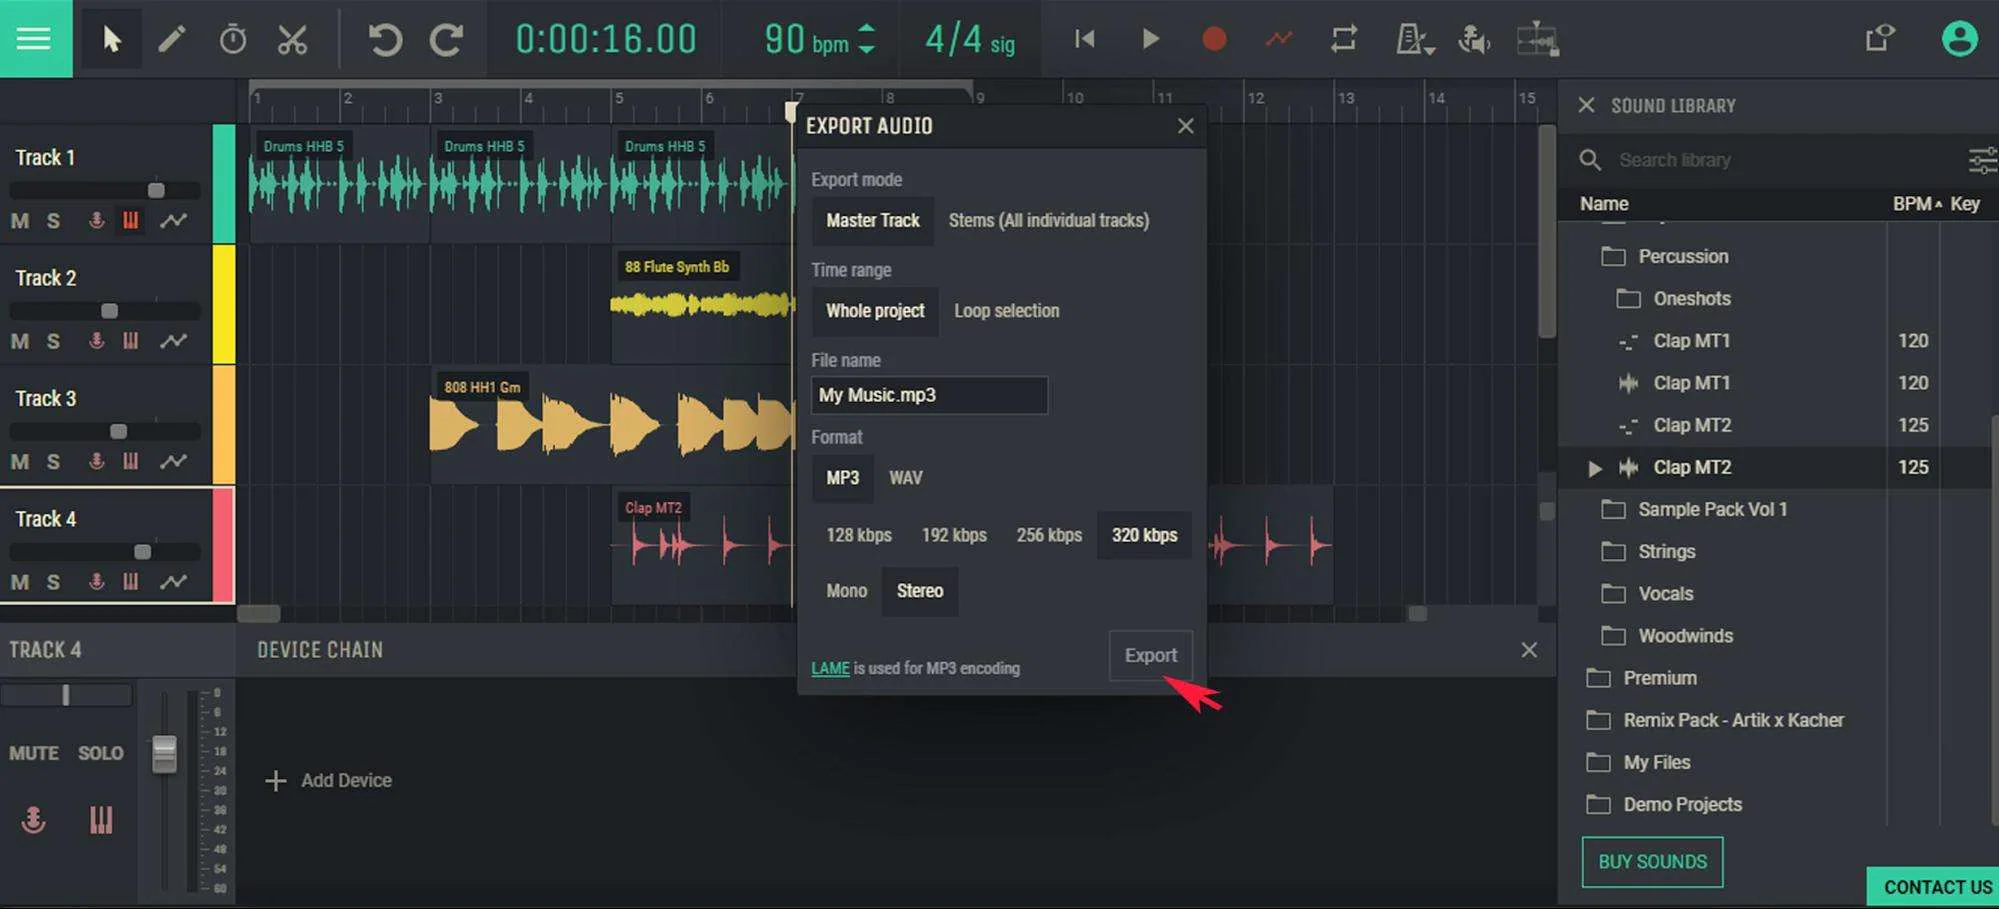
Task: Open sound library filter settings icon
Action: click(1982, 160)
